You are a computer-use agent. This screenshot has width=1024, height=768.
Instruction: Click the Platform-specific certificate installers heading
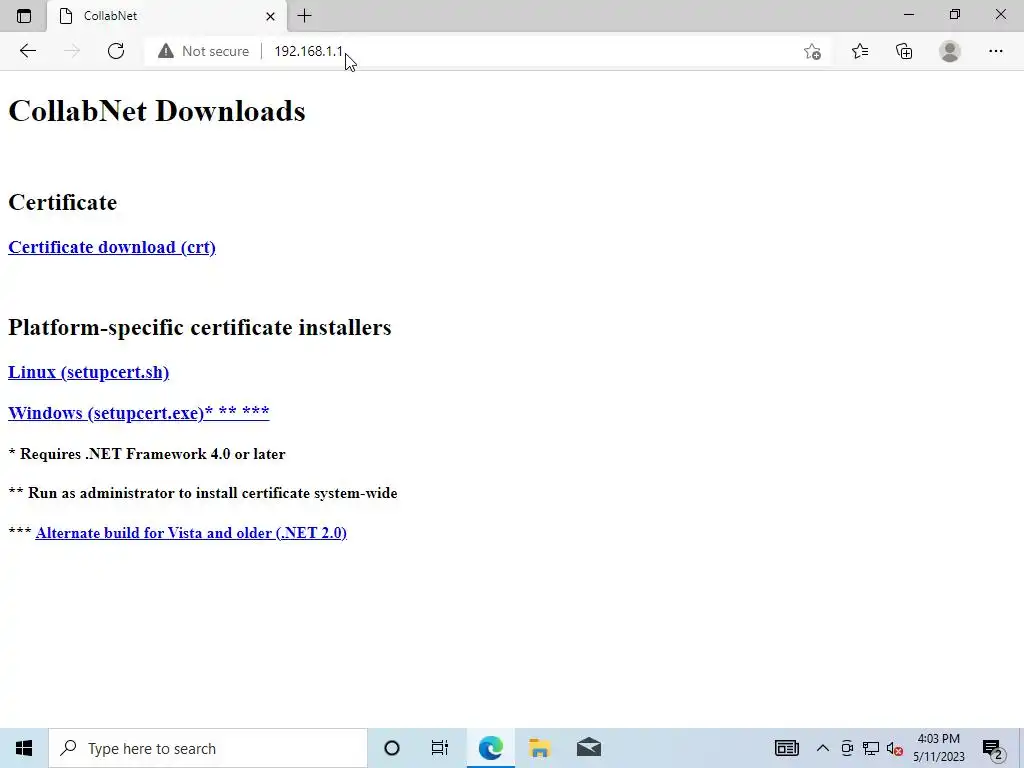coord(199,327)
